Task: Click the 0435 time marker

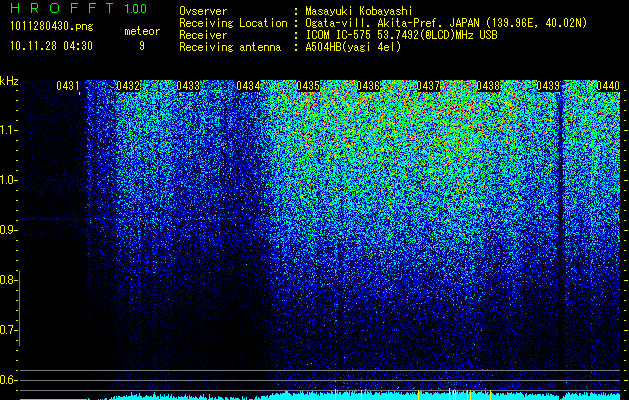Action: coord(308,86)
